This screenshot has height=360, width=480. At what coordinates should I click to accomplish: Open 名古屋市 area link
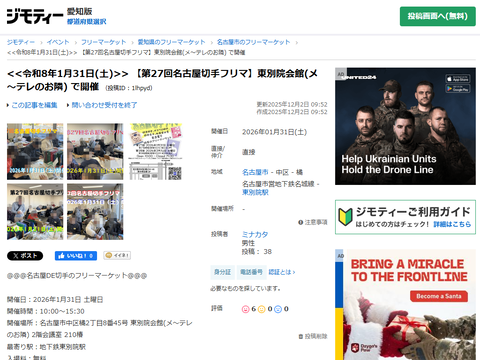pos(255,172)
